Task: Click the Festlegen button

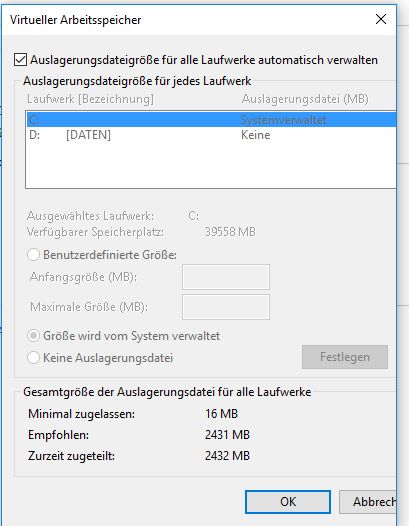Action: tap(345, 357)
